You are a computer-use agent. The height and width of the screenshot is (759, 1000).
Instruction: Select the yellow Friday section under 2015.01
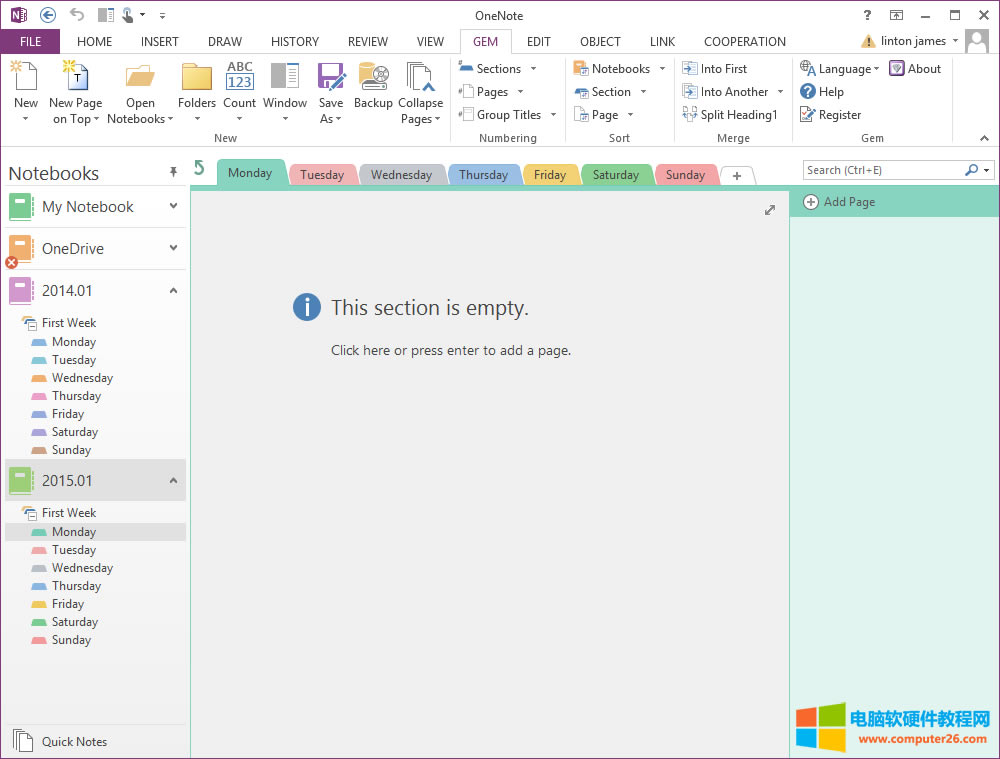[67, 604]
